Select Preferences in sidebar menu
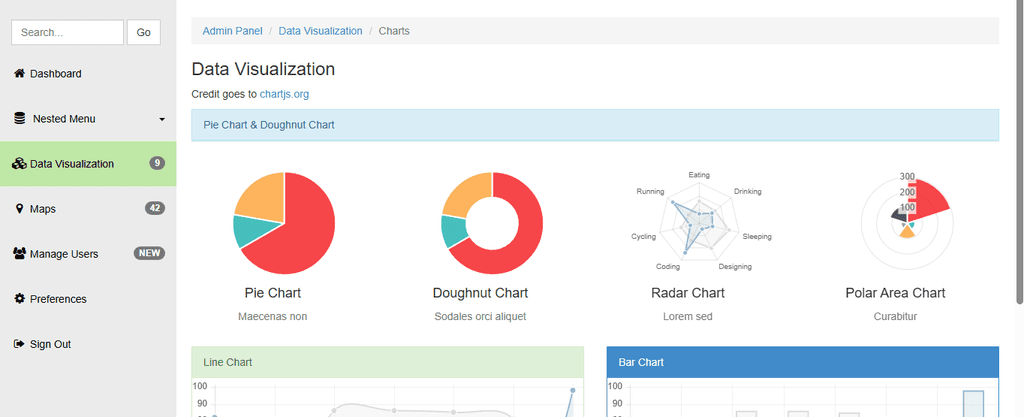 58,299
